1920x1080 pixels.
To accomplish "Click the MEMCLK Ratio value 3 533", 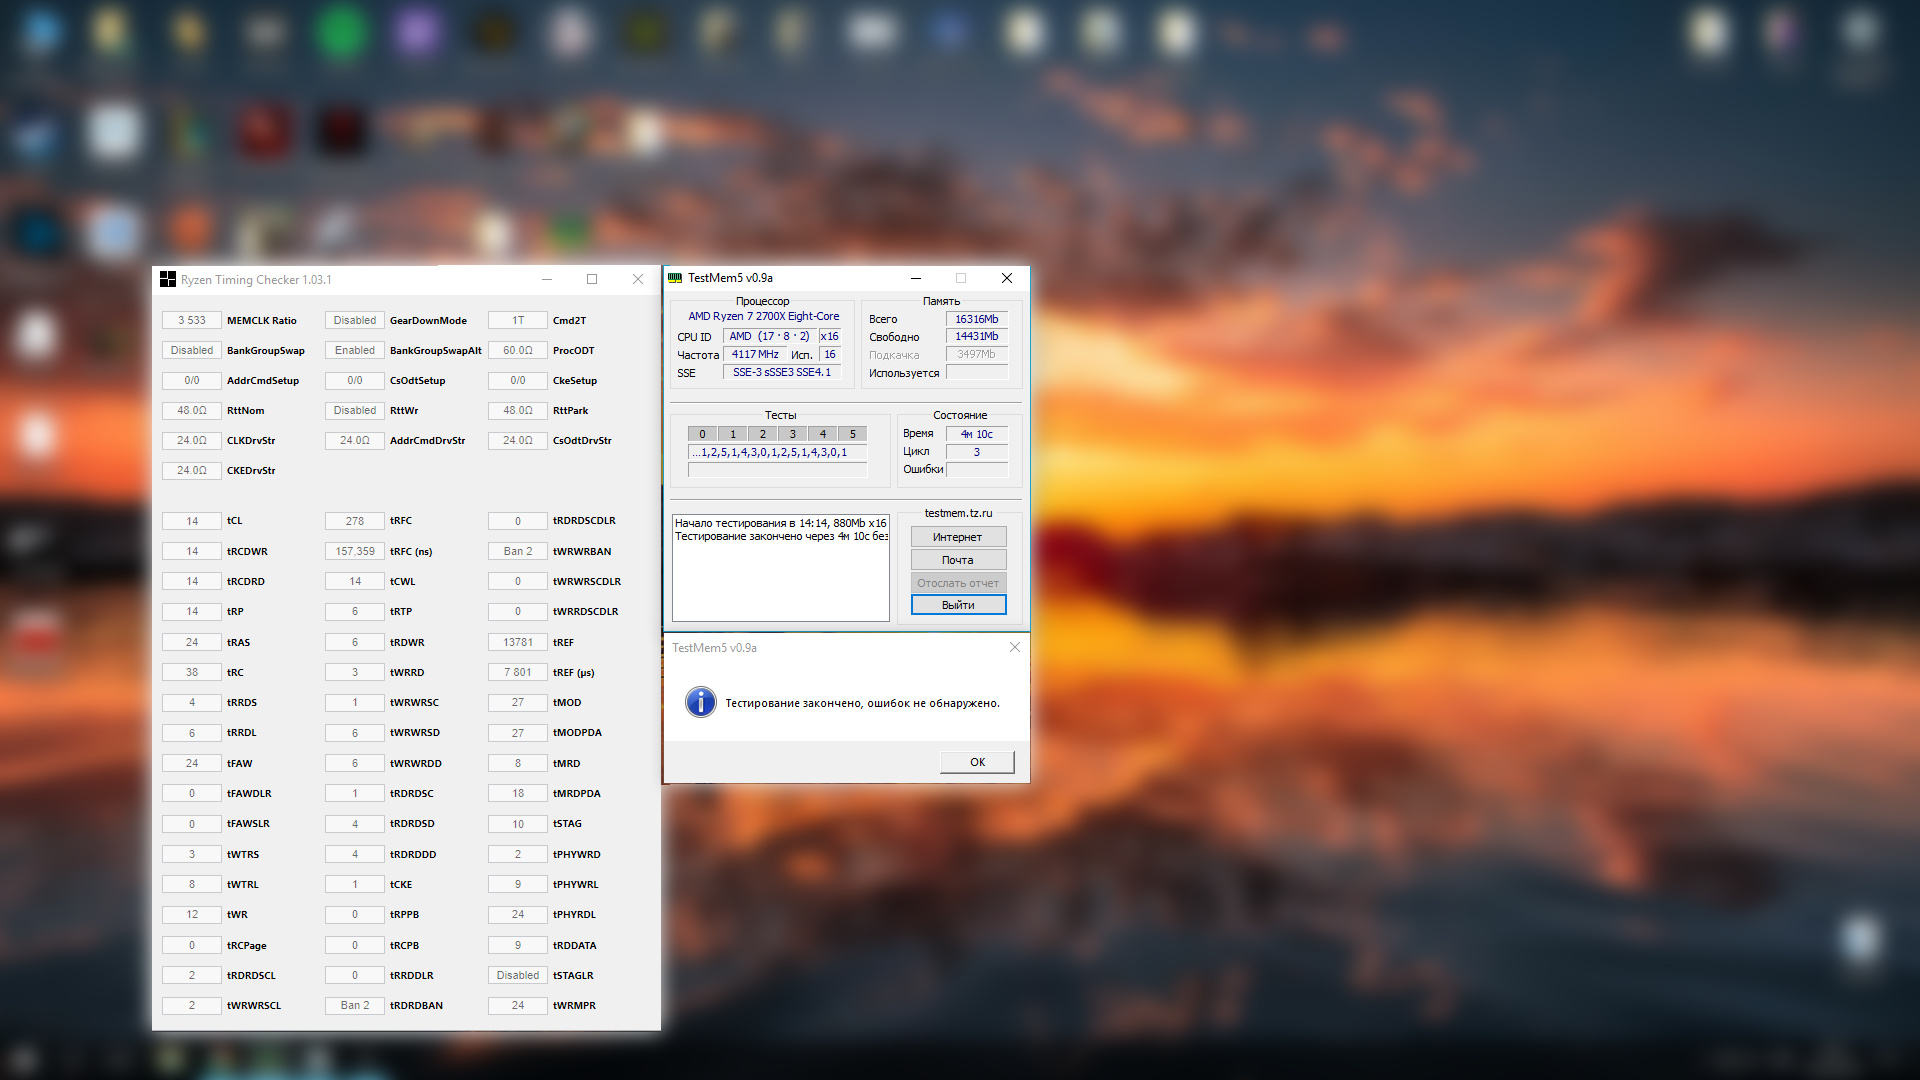I will [192, 321].
